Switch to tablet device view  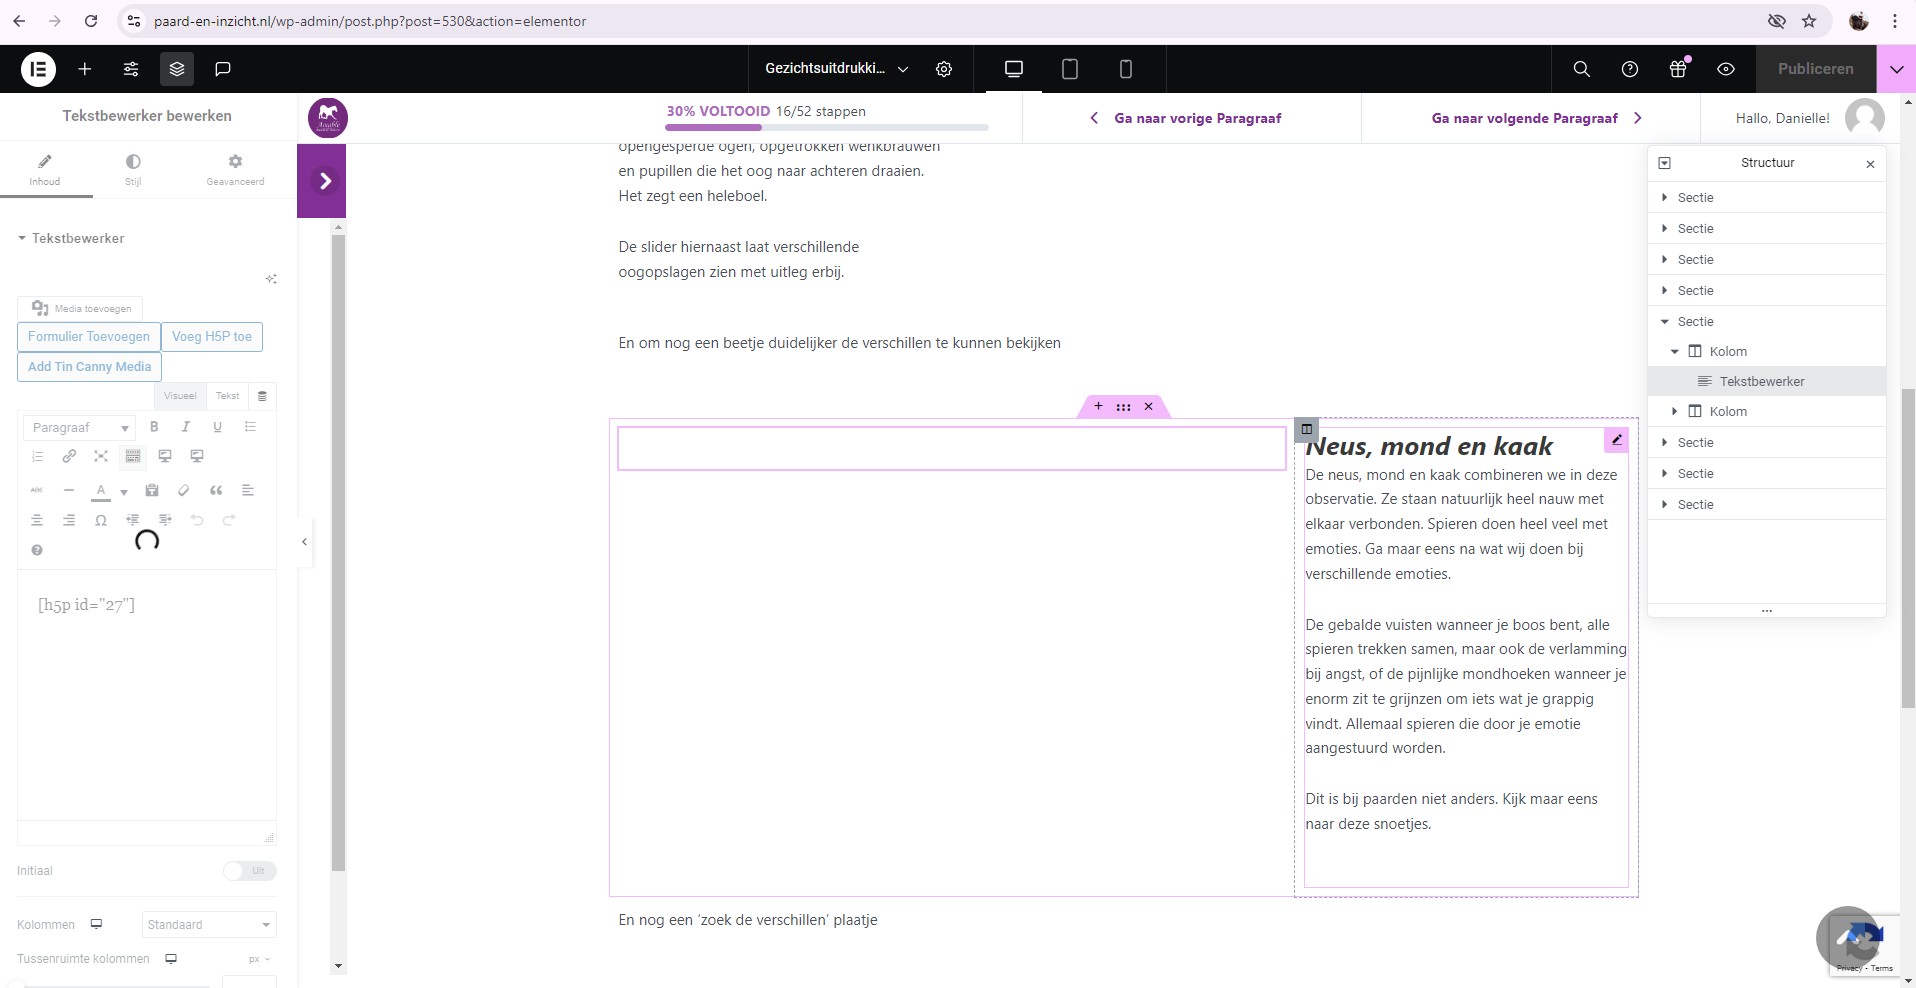[1070, 69]
